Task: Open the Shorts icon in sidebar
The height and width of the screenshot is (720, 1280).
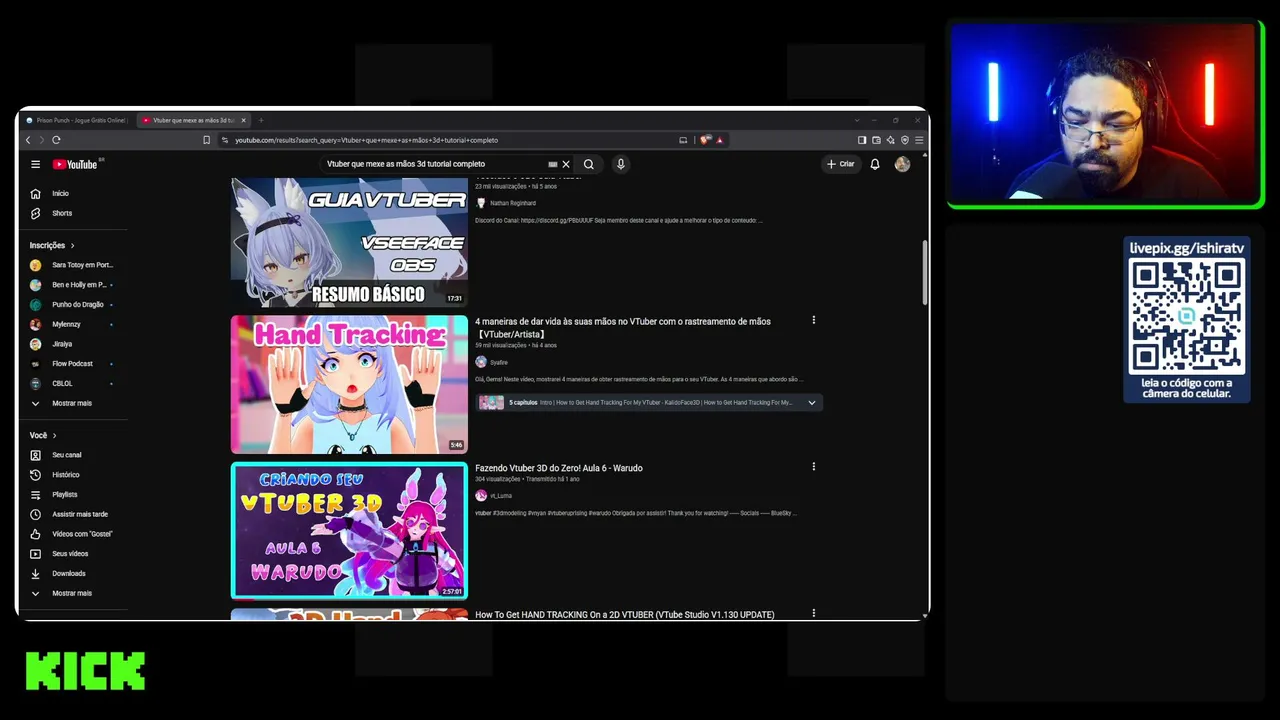Action: (x=35, y=213)
